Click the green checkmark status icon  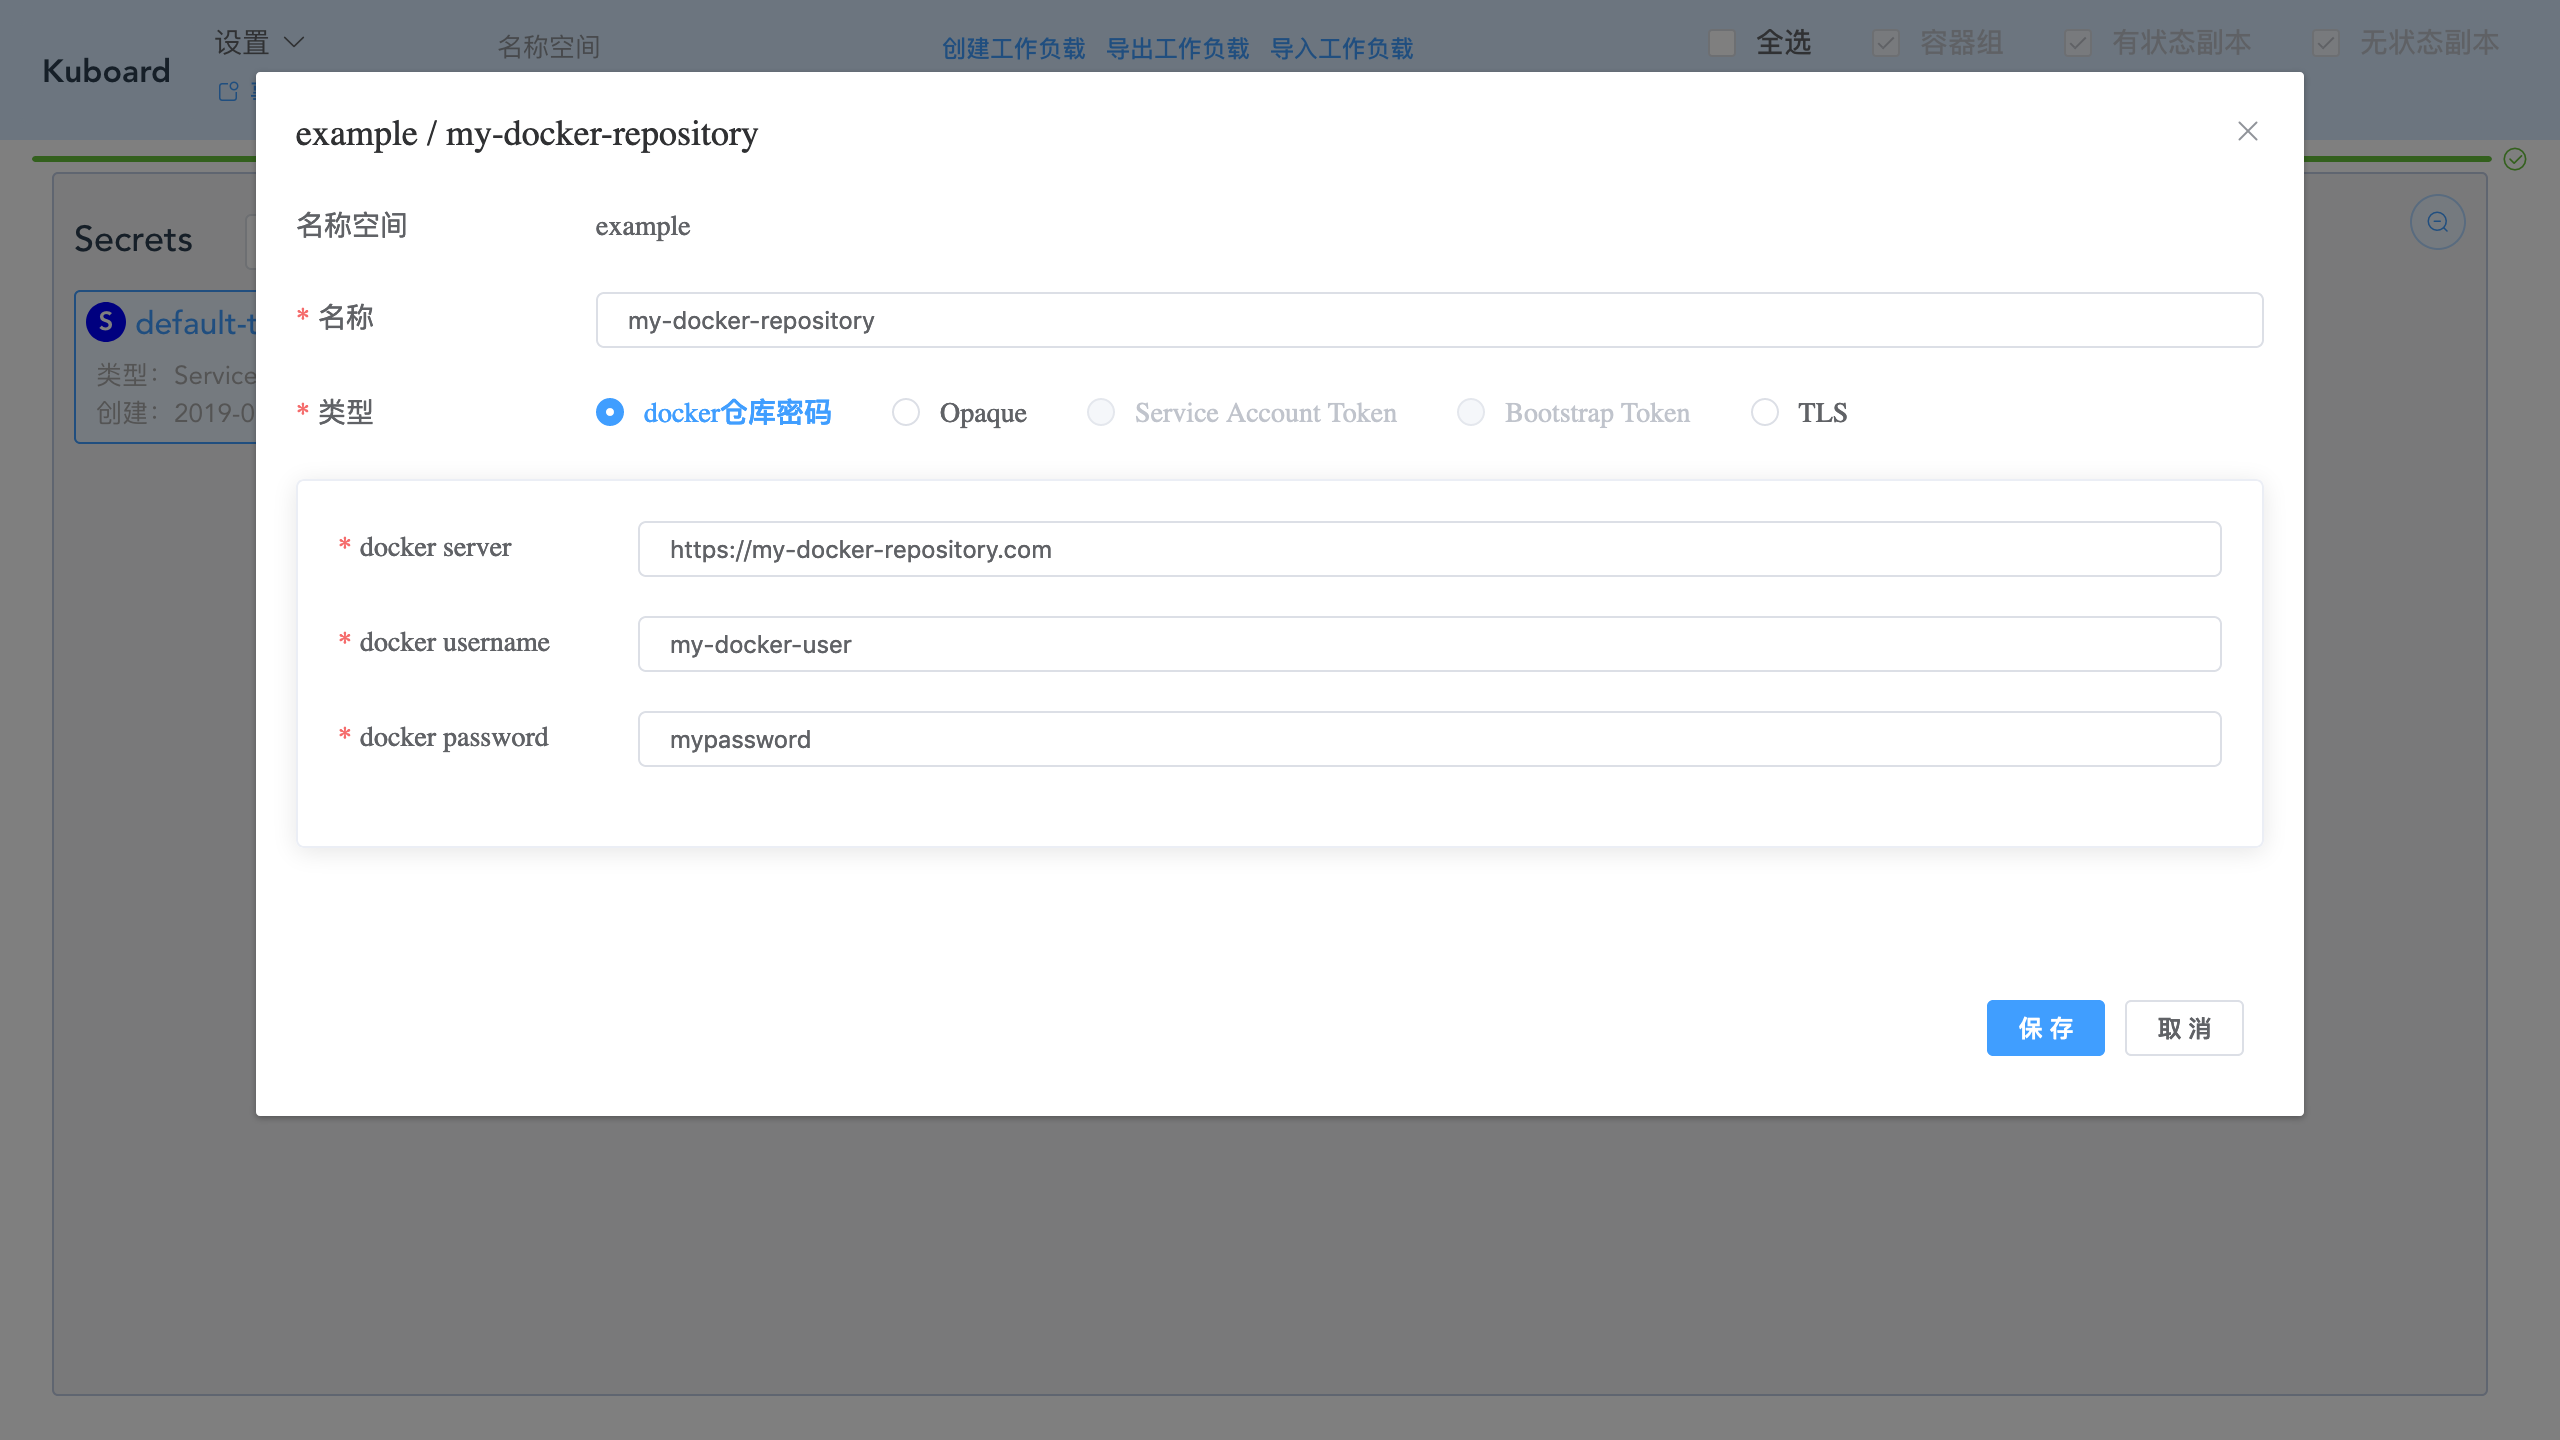point(2513,160)
